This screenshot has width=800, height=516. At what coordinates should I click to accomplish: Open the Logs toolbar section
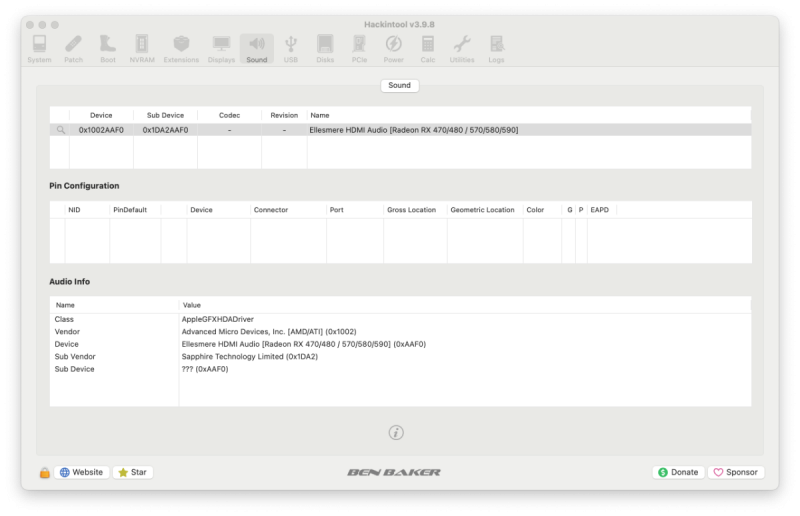pos(496,49)
